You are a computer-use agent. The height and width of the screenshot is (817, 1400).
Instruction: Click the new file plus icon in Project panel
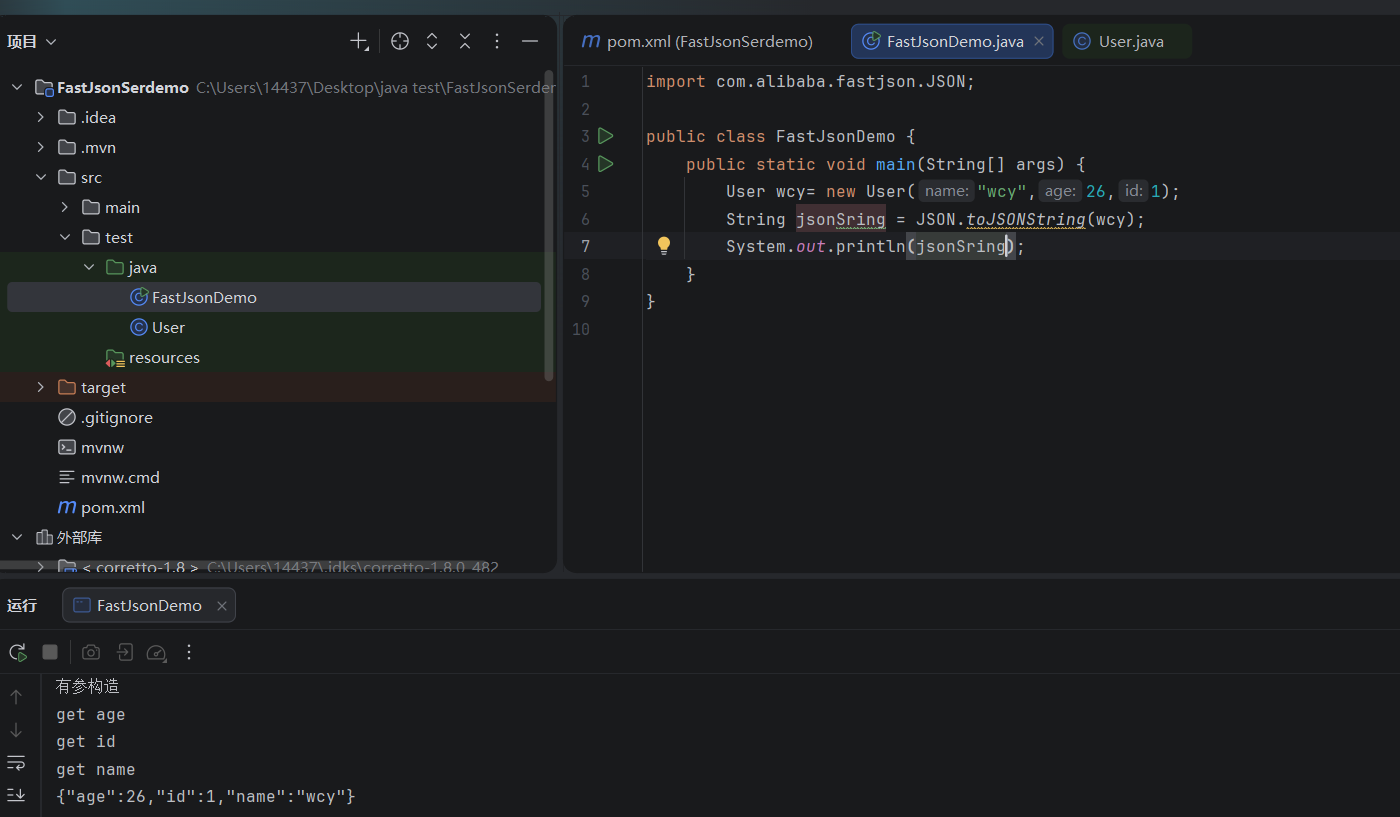pyautogui.click(x=359, y=41)
